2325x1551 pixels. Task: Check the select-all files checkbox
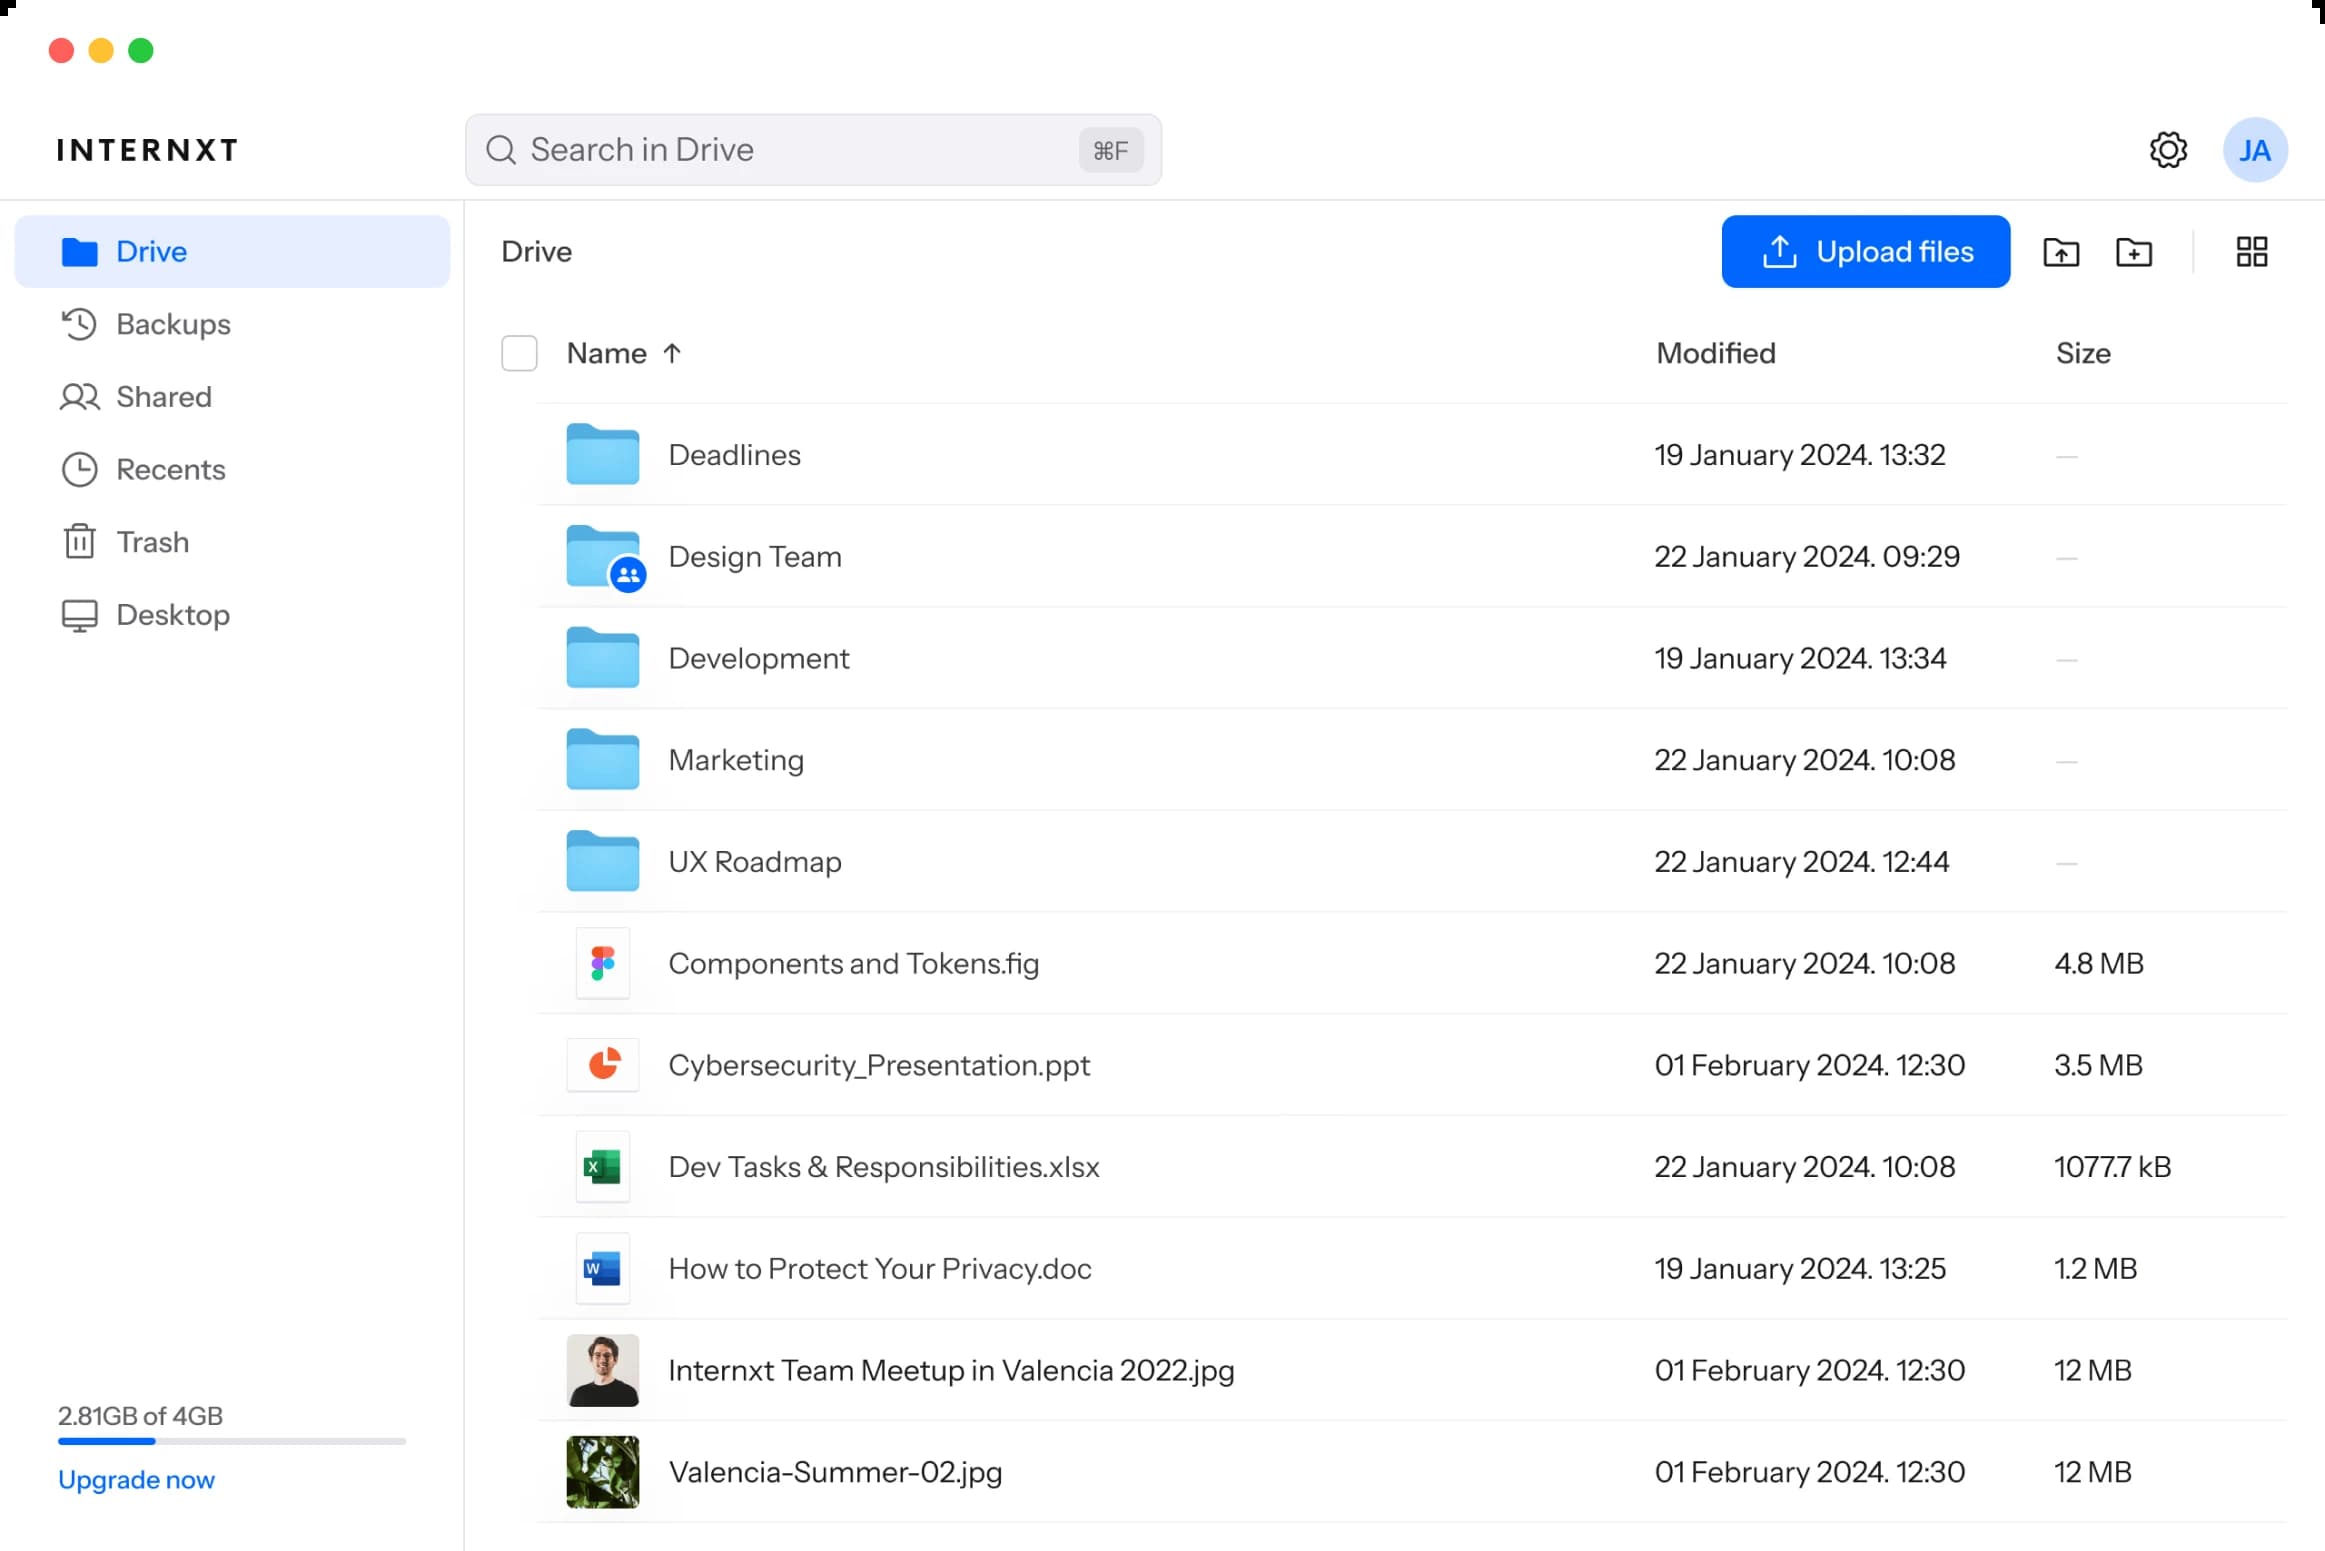pos(519,353)
